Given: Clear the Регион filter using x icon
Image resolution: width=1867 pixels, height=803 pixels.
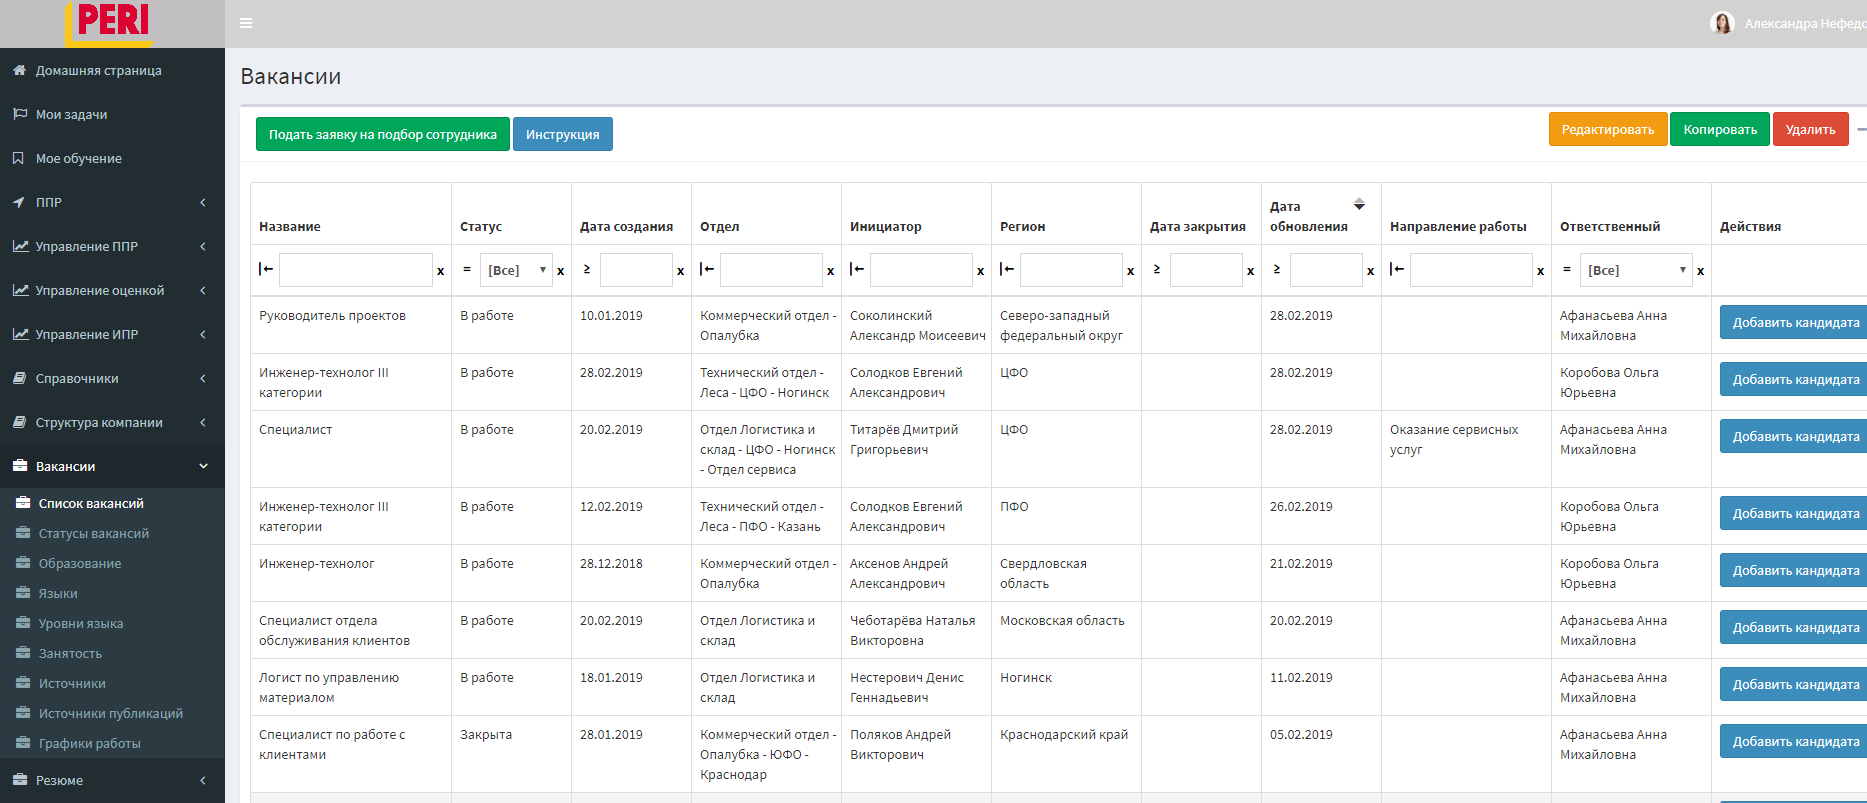Looking at the screenshot, I should 1130,271.
